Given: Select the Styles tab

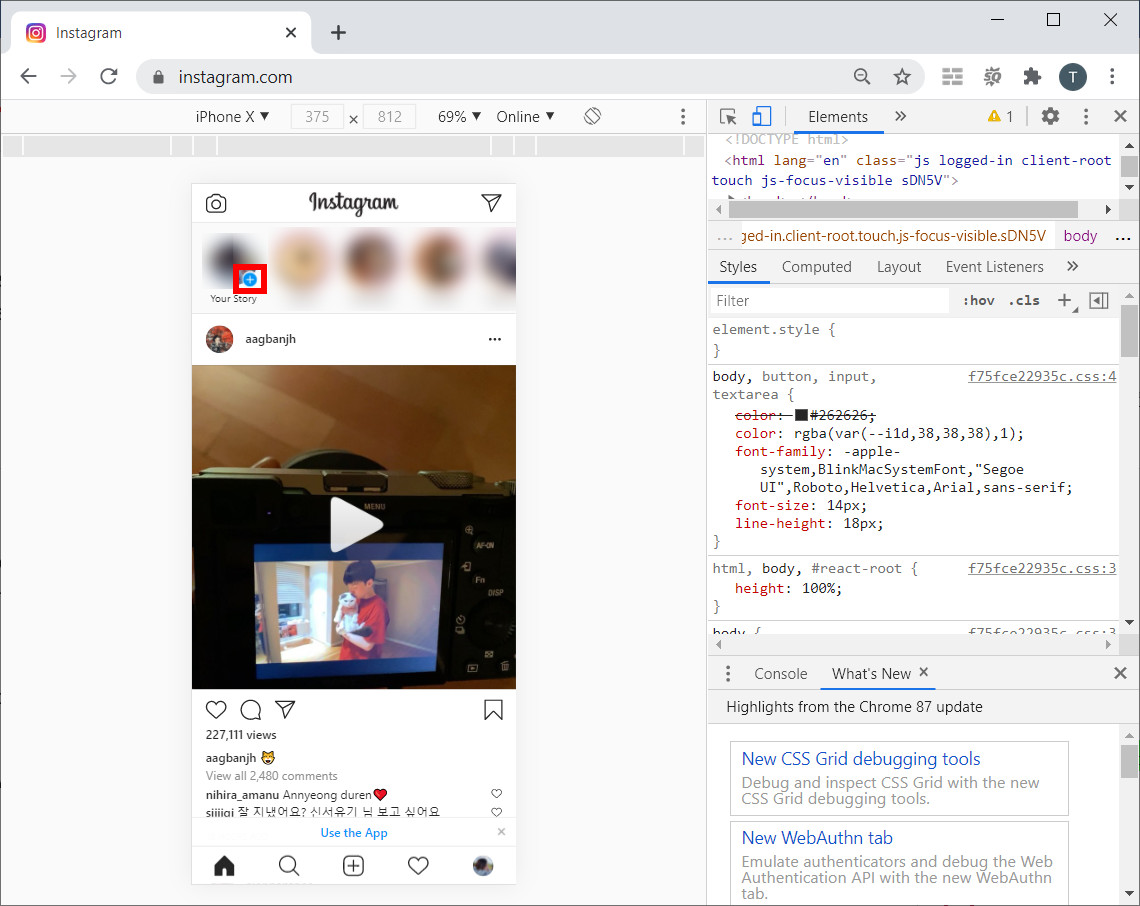Looking at the screenshot, I should pos(738,267).
